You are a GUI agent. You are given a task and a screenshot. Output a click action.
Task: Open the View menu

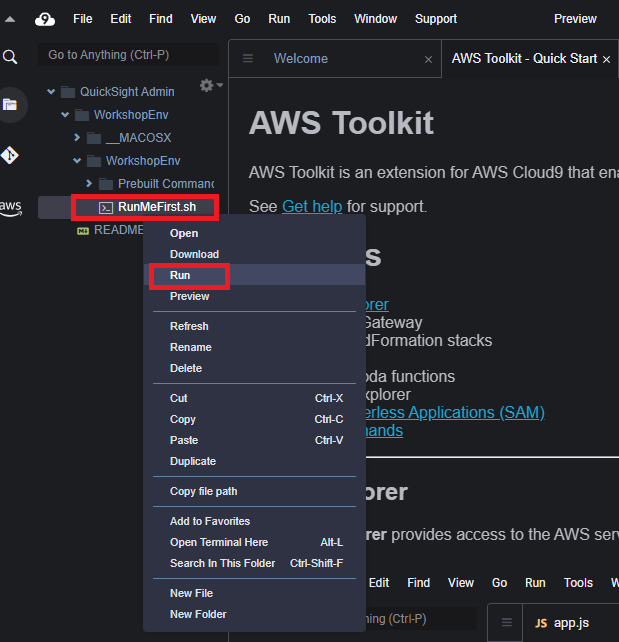click(203, 19)
